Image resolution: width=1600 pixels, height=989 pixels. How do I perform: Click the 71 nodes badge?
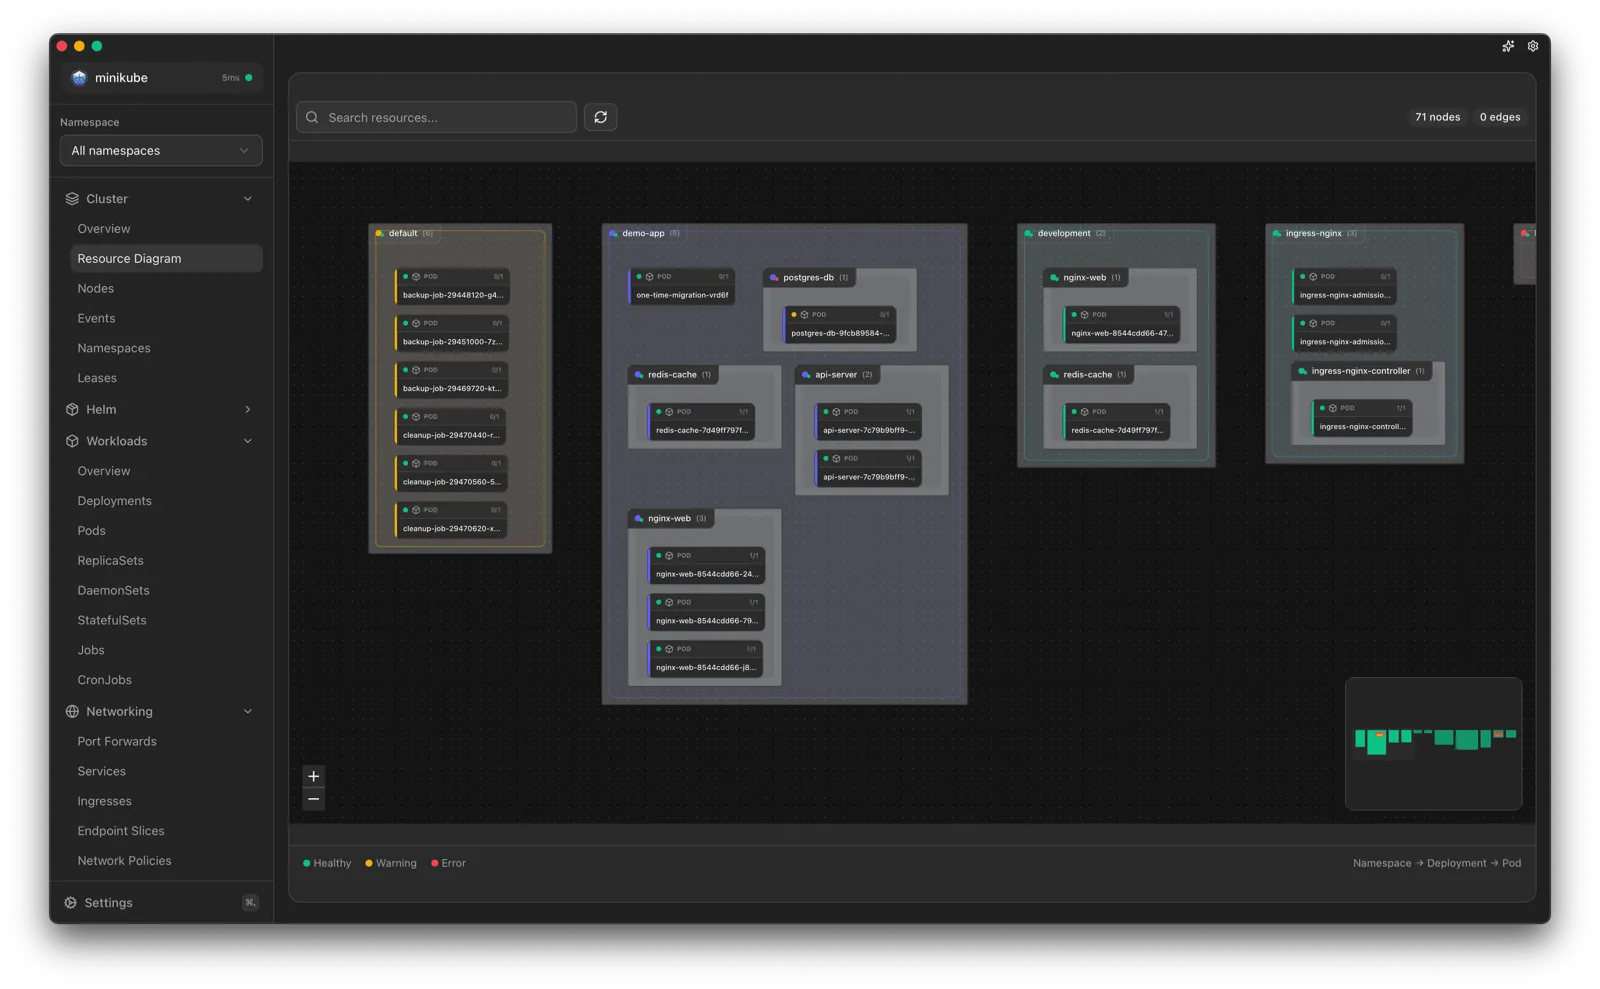tap(1437, 117)
